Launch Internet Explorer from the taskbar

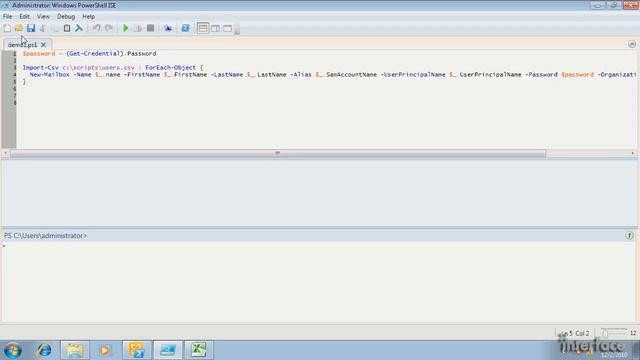[44, 350]
